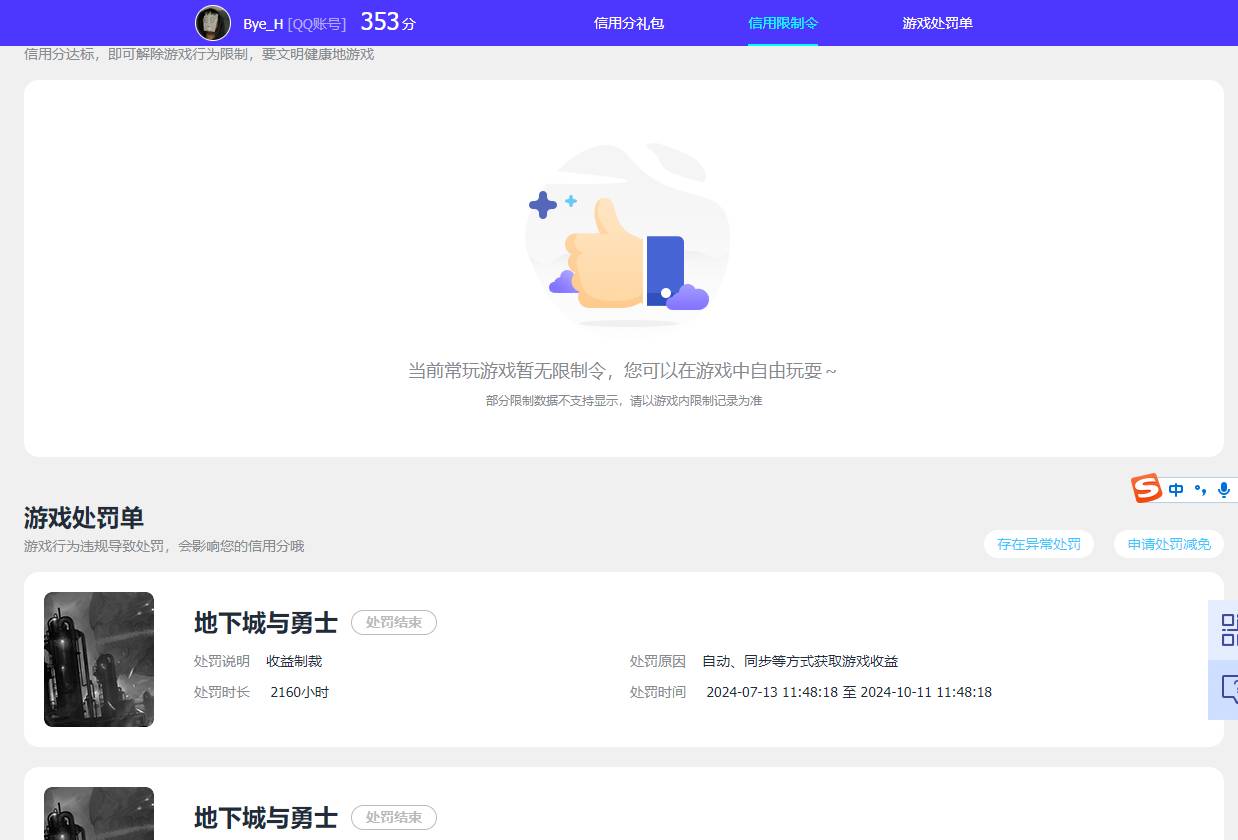
Task: Activate the voice input microphone icon
Action: pyautogui.click(x=1223, y=489)
